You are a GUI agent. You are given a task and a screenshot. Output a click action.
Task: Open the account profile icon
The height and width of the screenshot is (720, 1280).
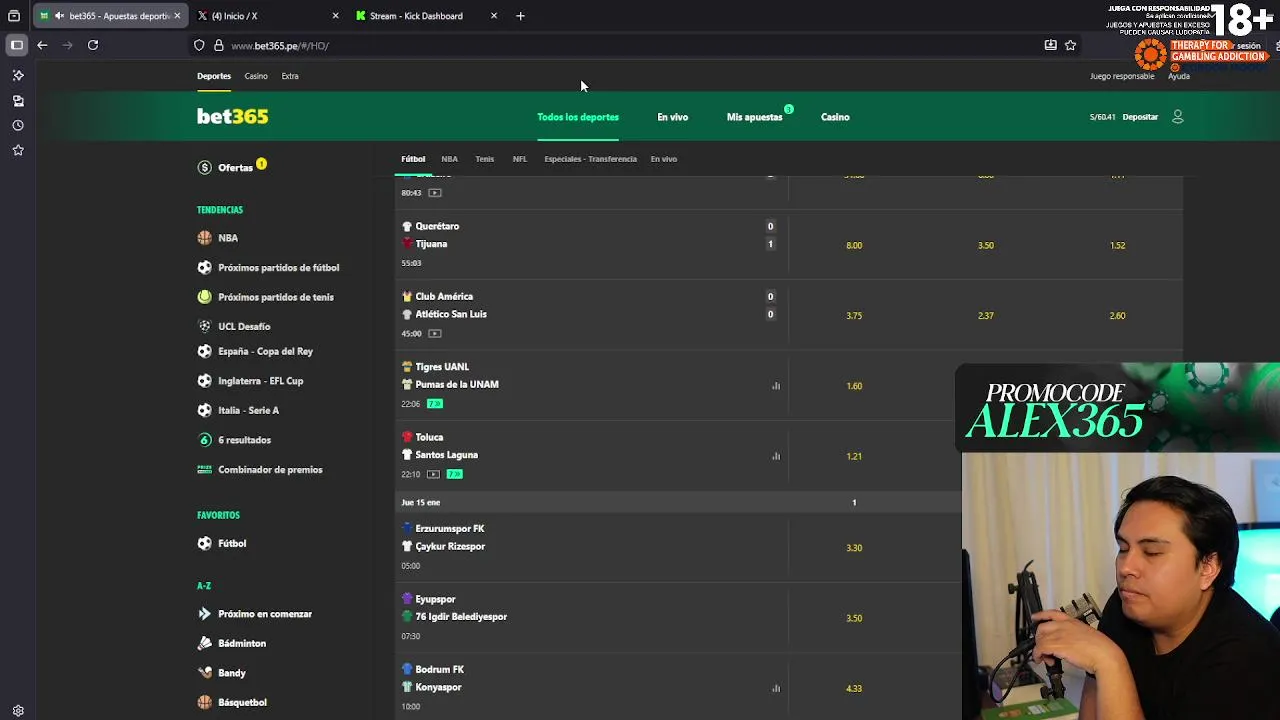[1177, 117]
